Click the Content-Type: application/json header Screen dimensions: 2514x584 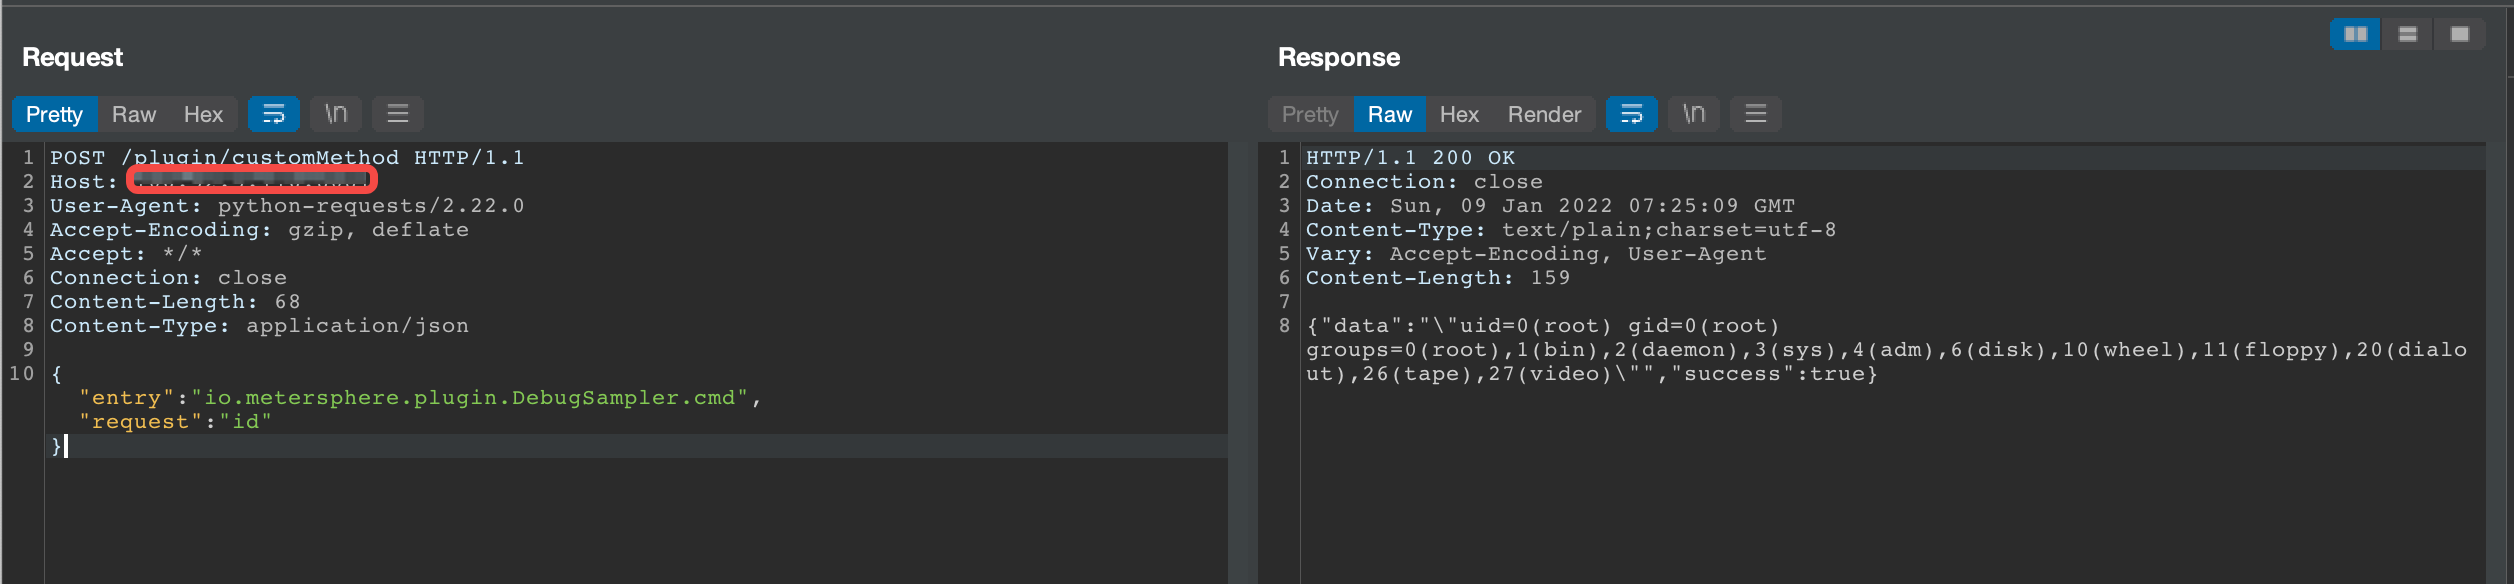pos(259,326)
